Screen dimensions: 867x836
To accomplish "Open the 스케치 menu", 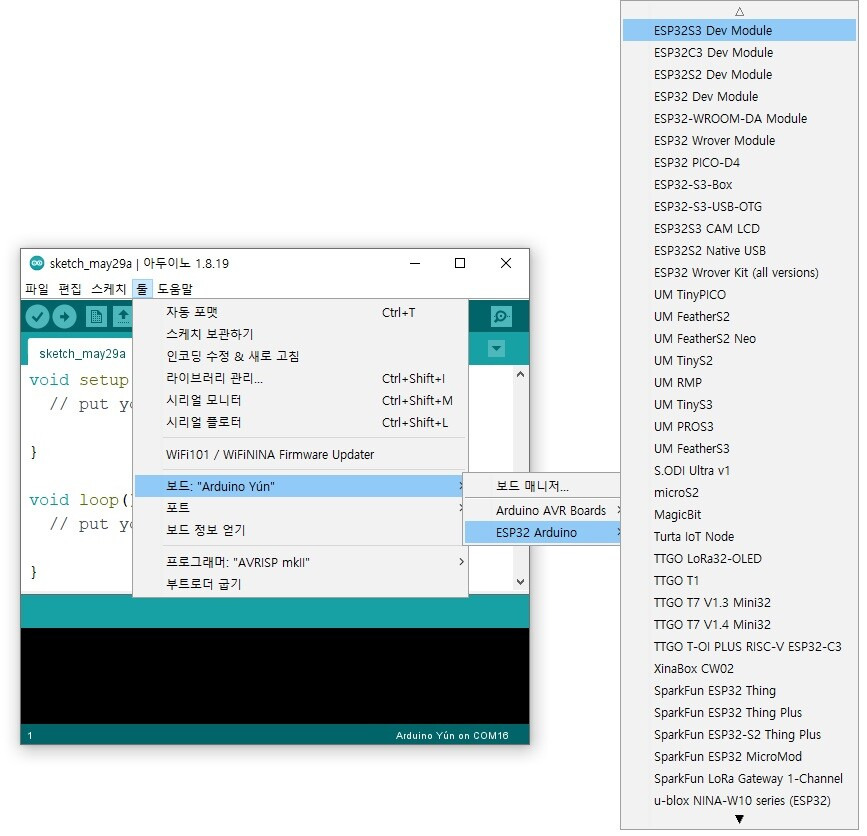I will click(x=108, y=289).
